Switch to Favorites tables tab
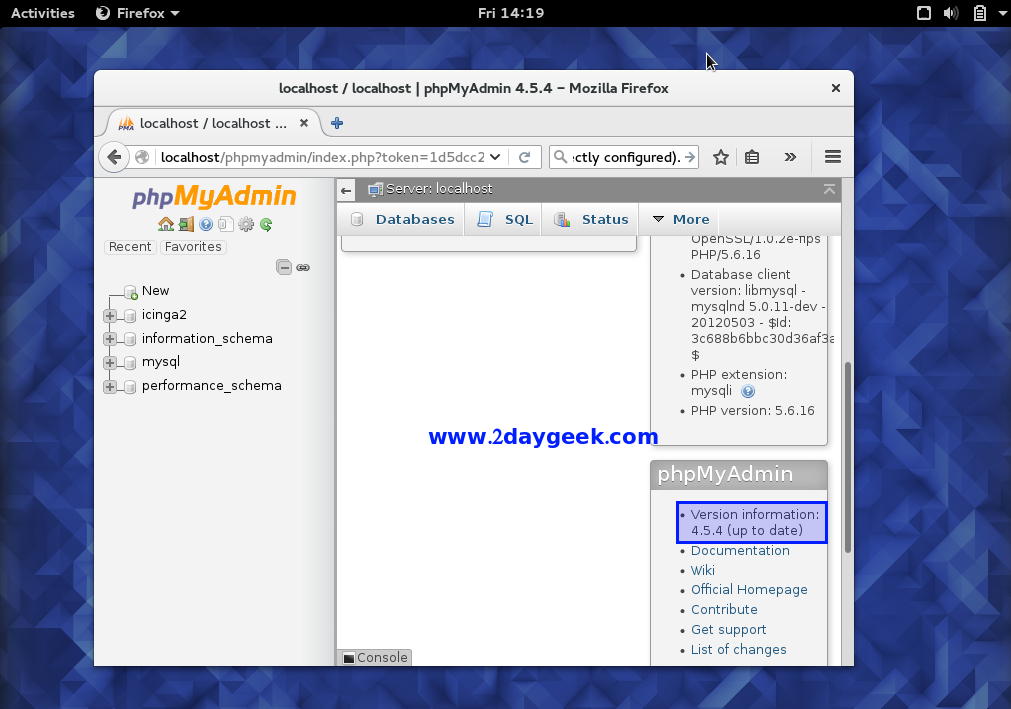The height and width of the screenshot is (709, 1011). click(x=193, y=247)
